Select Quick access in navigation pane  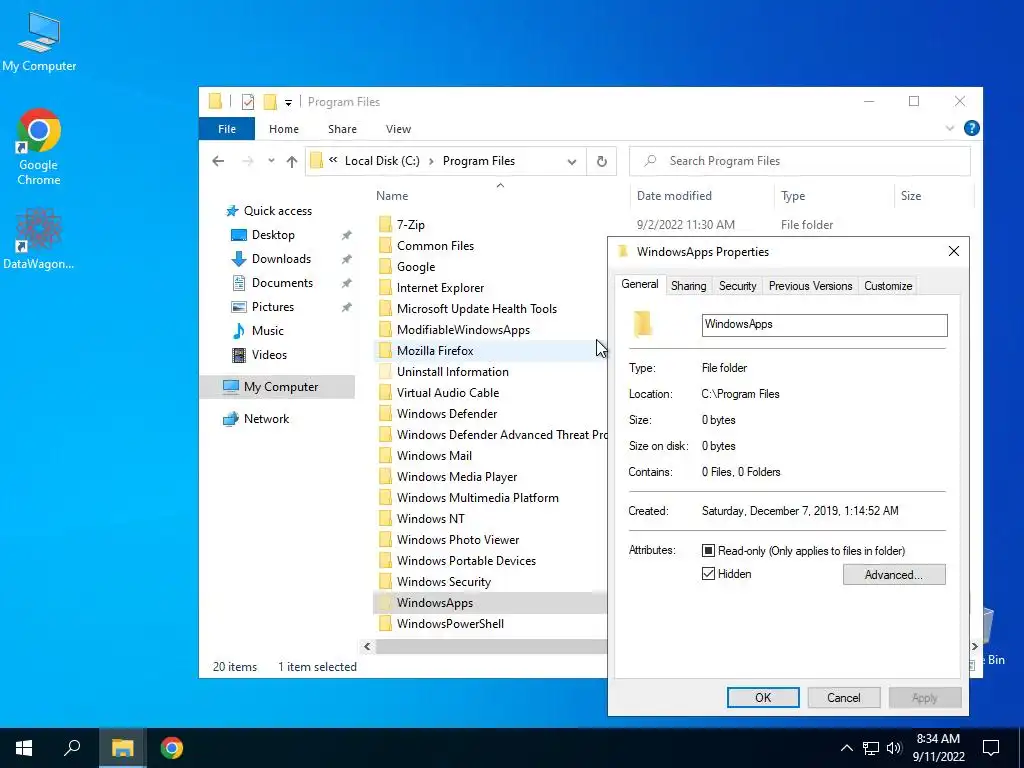click(x=278, y=211)
